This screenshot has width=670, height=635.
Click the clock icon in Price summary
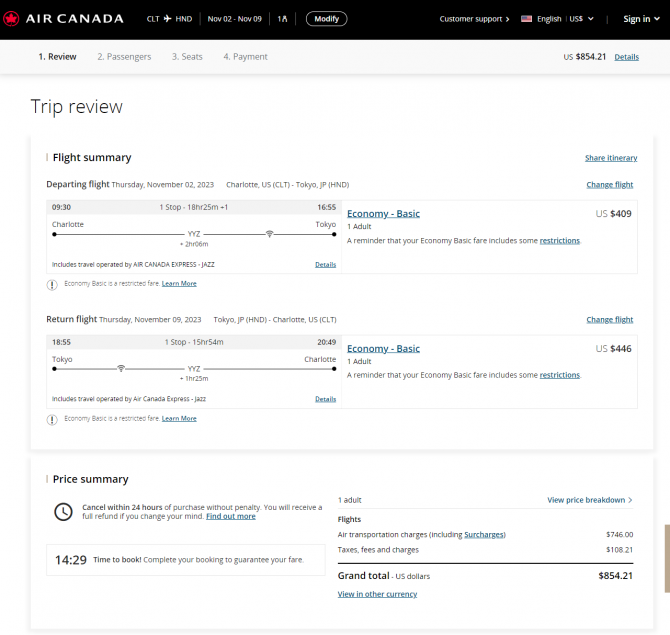click(63, 512)
